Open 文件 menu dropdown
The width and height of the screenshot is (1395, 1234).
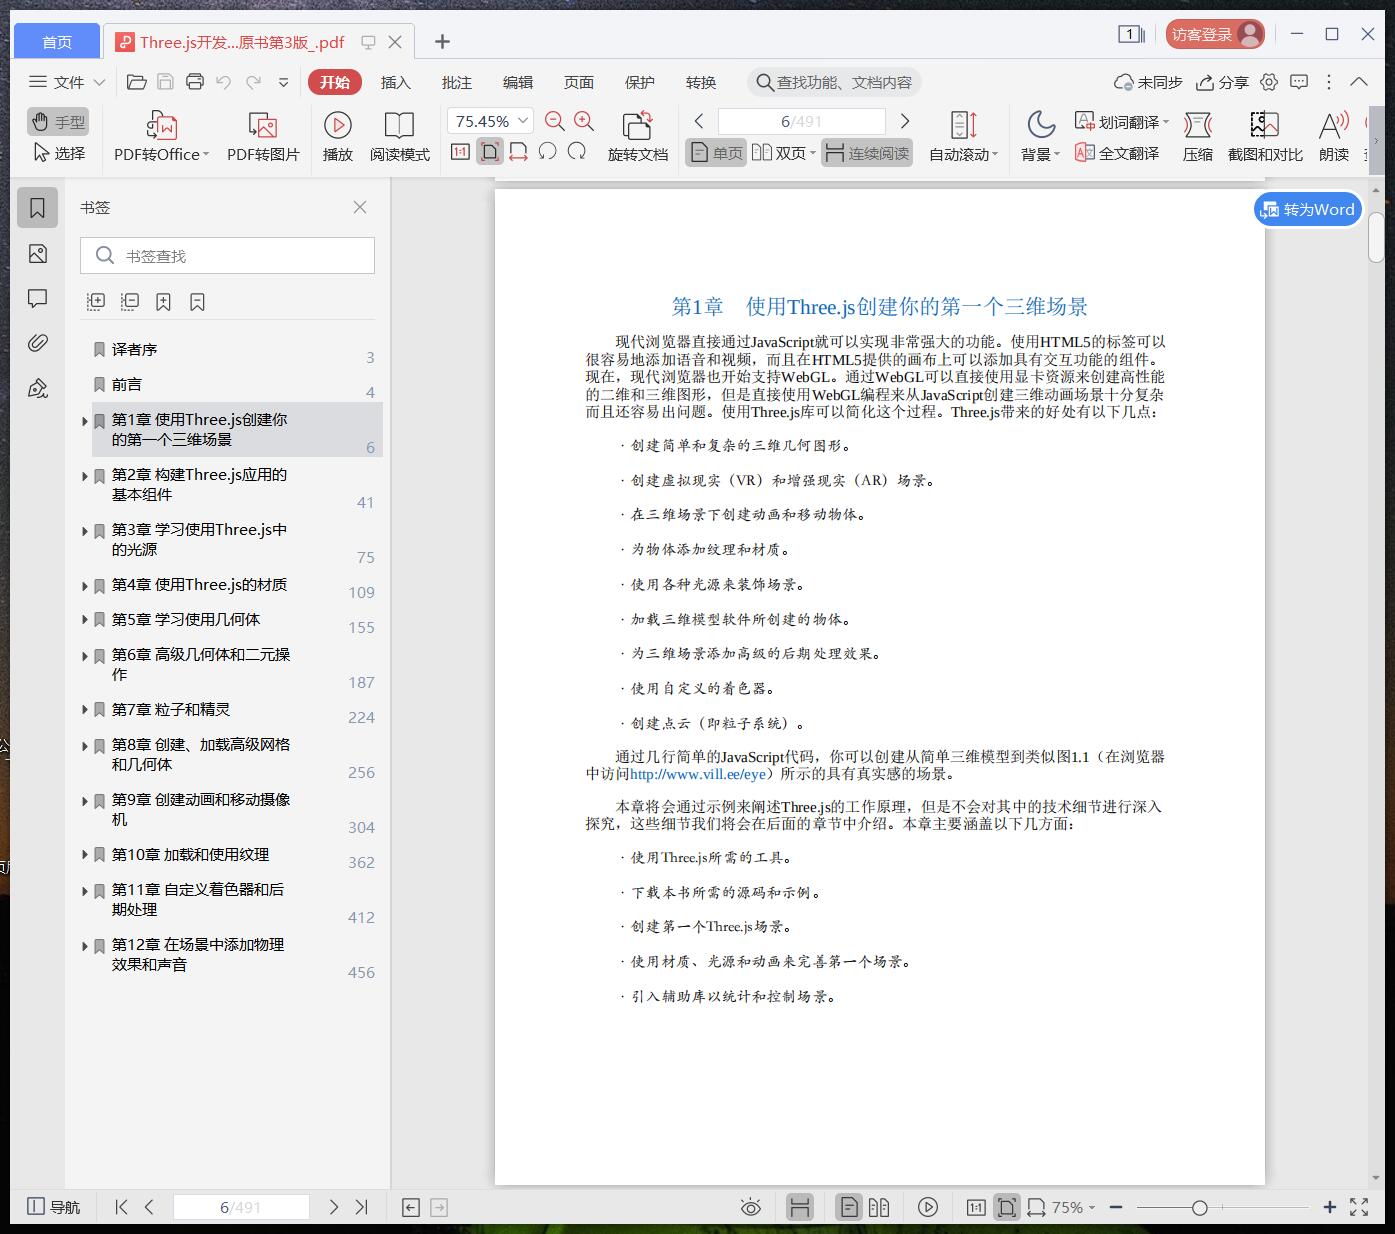(x=66, y=82)
